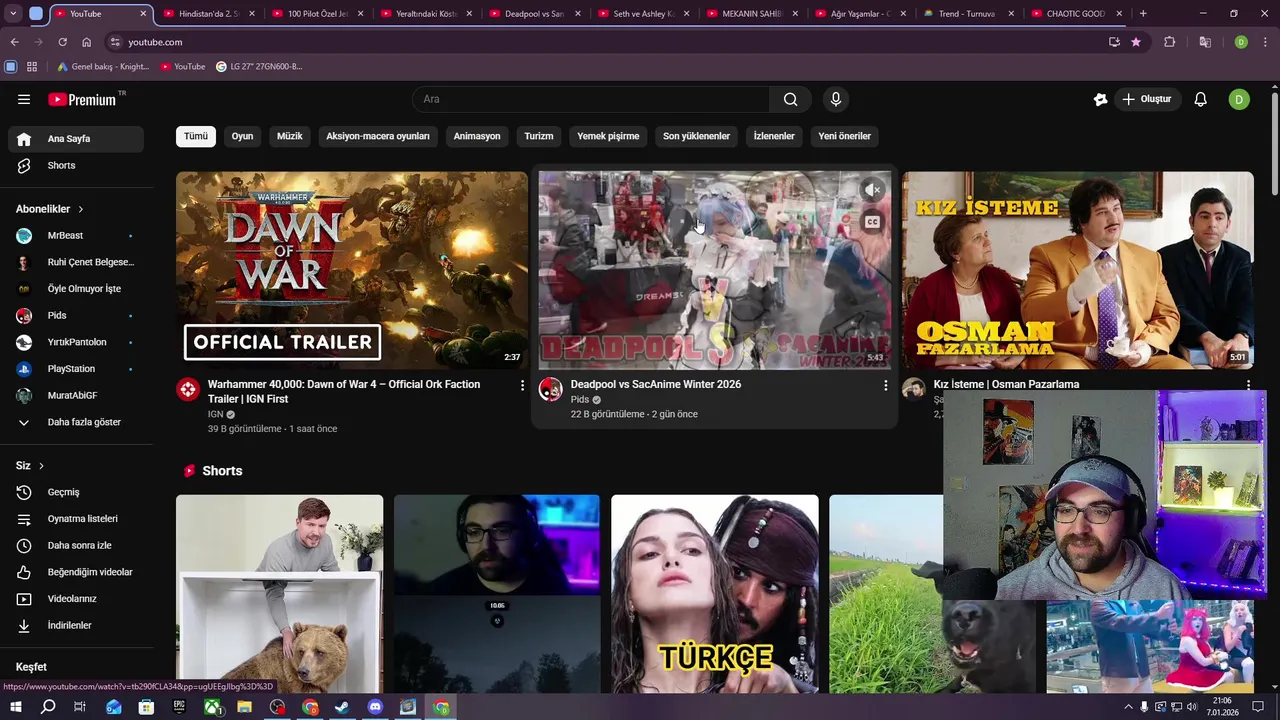The width and height of the screenshot is (1280, 720).
Task: Open İndirilenler downloads in sidebar
Action: (x=76, y=625)
